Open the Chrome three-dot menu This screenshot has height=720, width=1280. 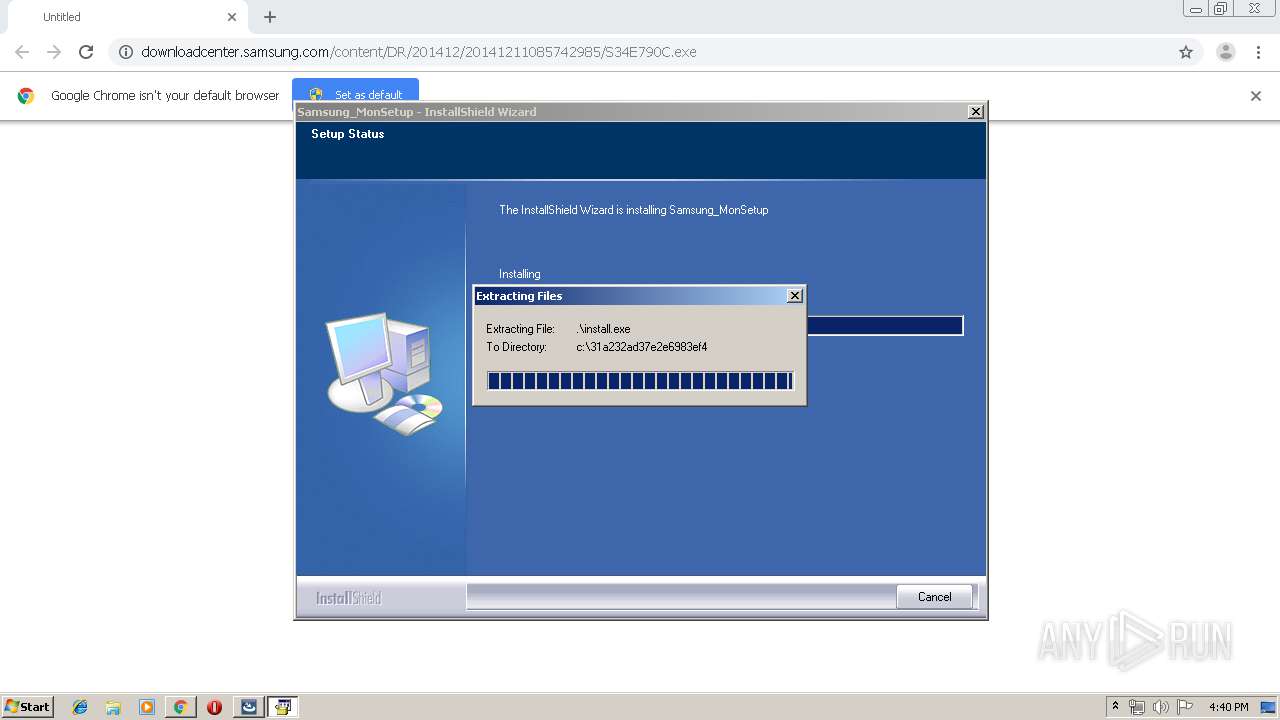(1258, 52)
